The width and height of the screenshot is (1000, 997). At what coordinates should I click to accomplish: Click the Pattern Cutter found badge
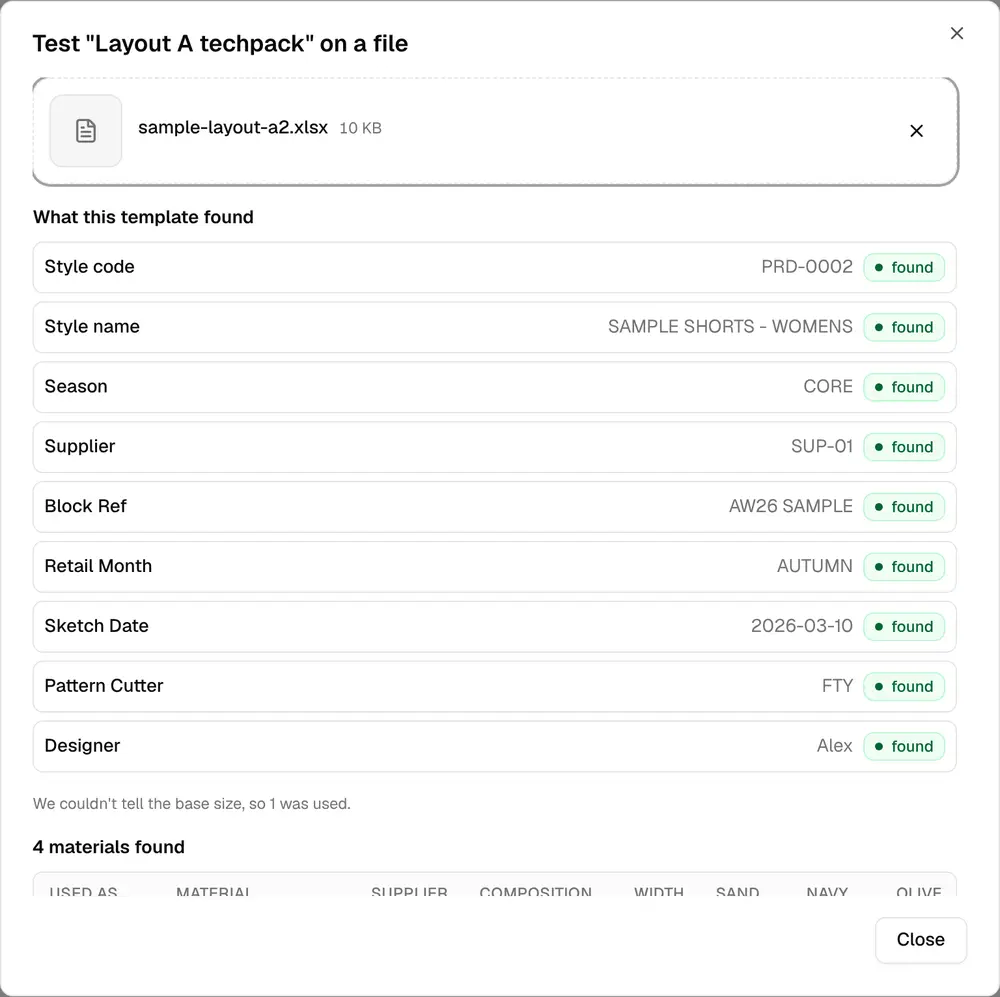904,687
